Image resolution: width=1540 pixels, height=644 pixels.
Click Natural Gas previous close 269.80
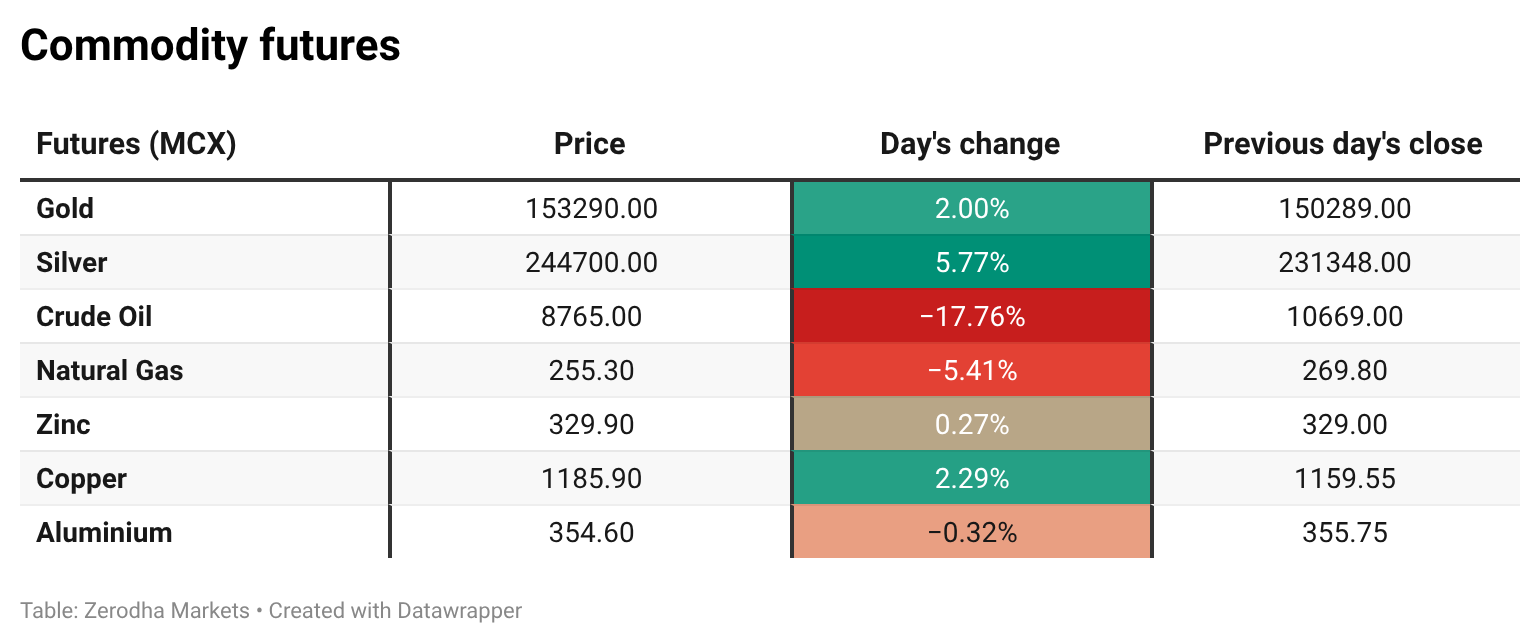1344,371
